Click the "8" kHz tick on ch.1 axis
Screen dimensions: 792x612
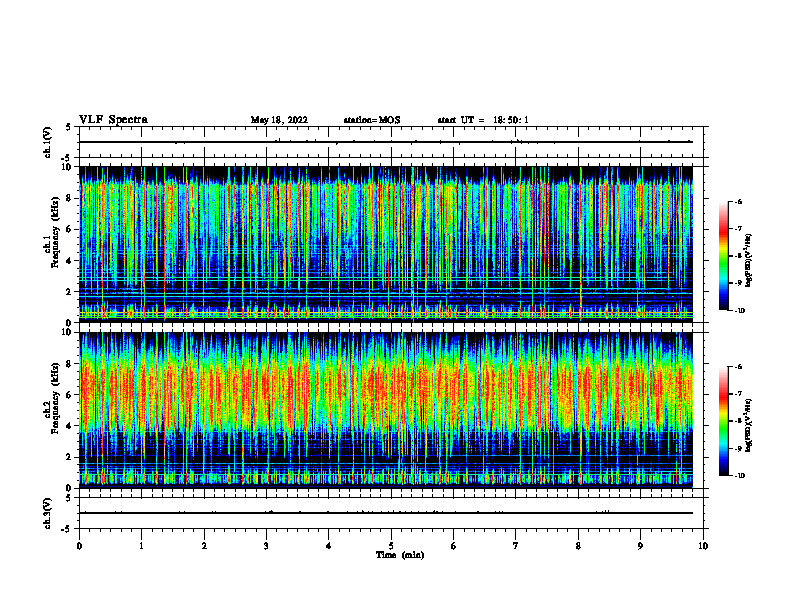(x=69, y=198)
